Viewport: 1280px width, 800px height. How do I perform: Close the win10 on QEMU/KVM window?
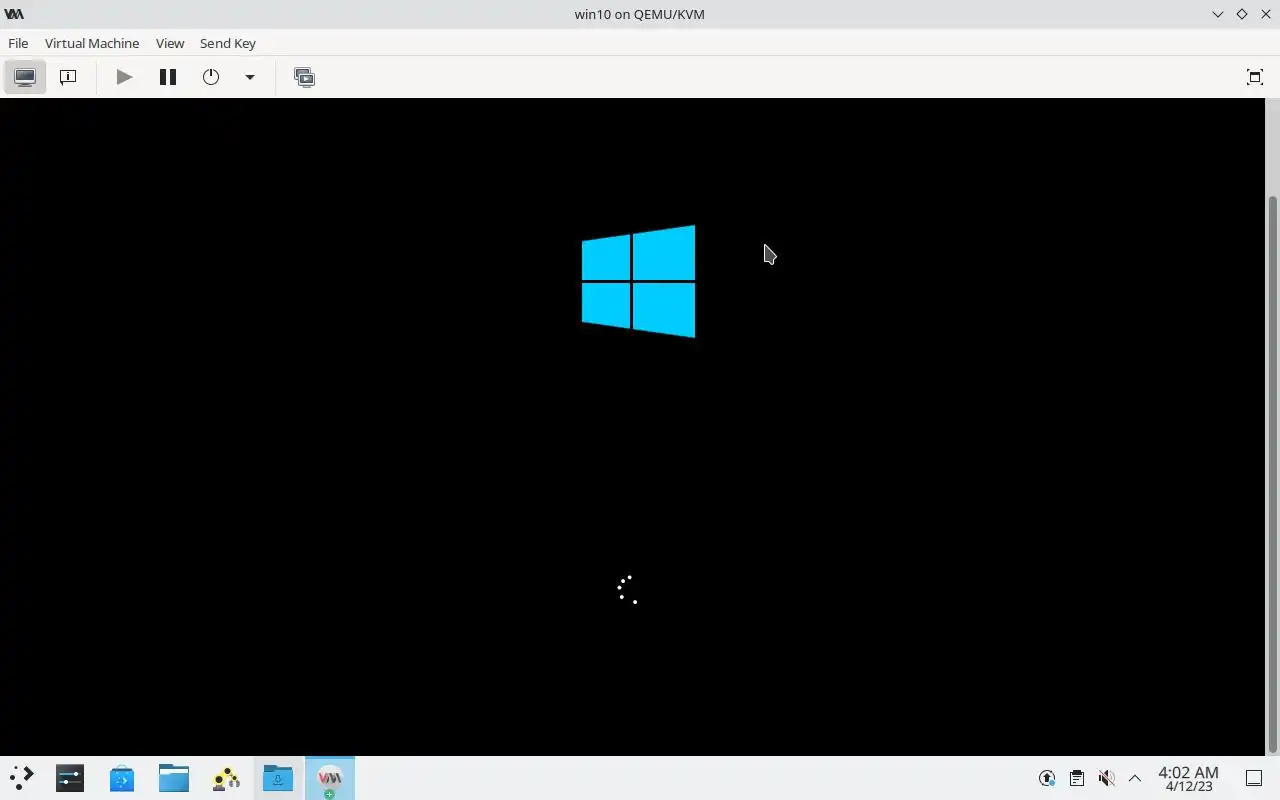click(x=1266, y=14)
